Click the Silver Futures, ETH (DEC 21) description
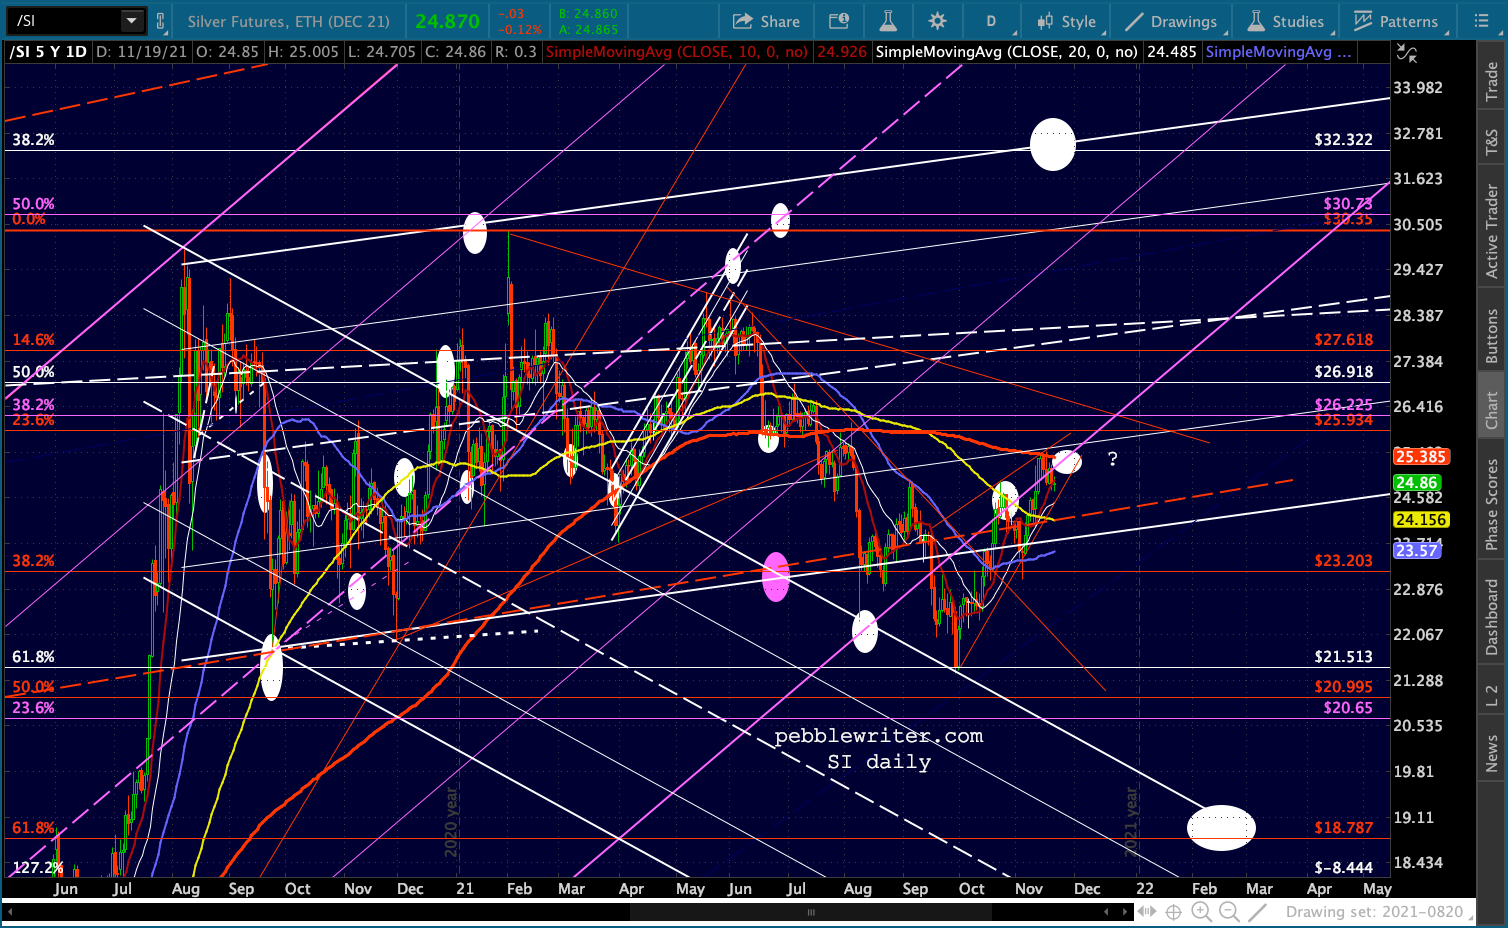This screenshot has width=1508, height=928. coord(289,21)
